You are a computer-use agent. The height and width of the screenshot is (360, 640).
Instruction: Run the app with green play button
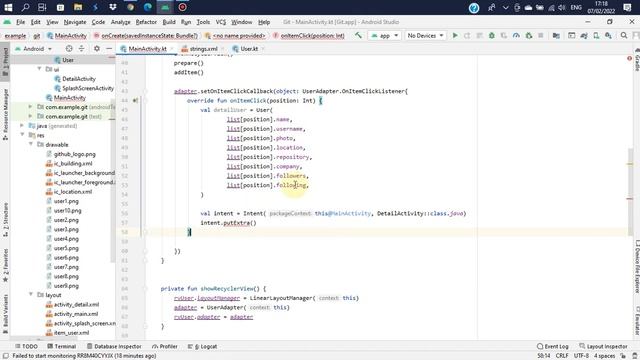[x=455, y=36]
